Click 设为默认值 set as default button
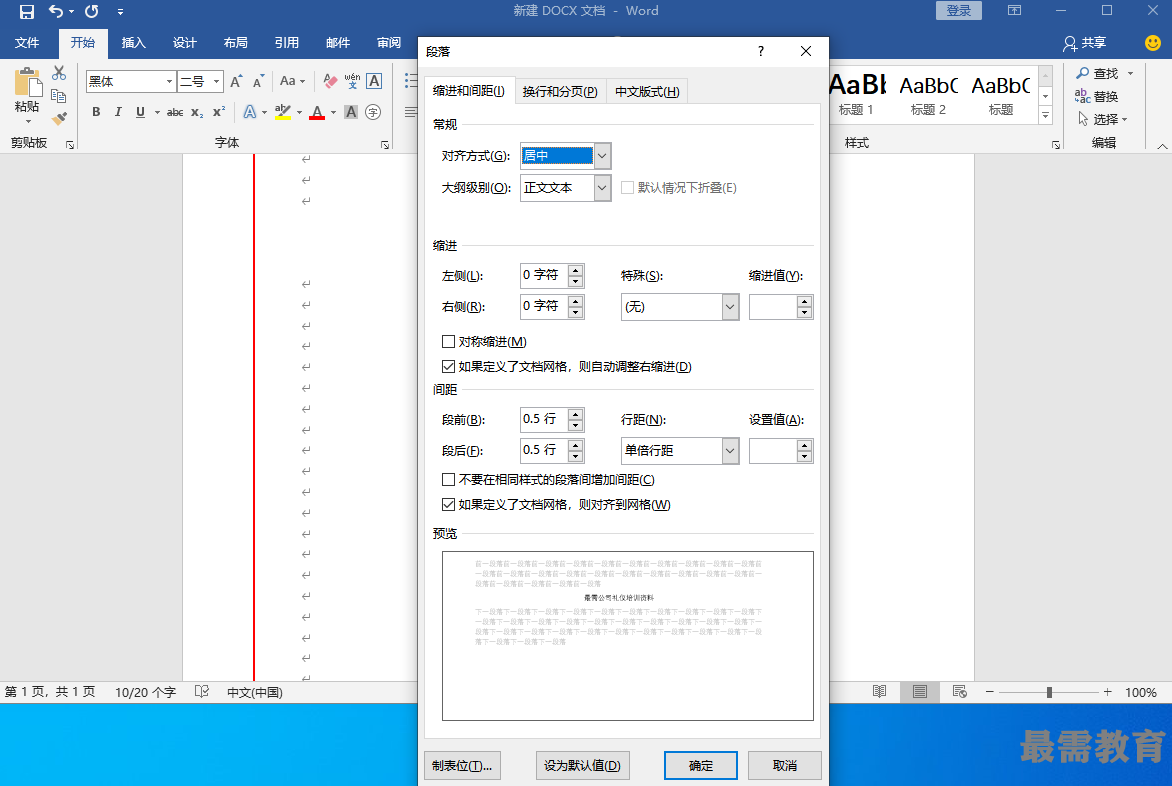The height and width of the screenshot is (786, 1172). [x=582, y=766]
